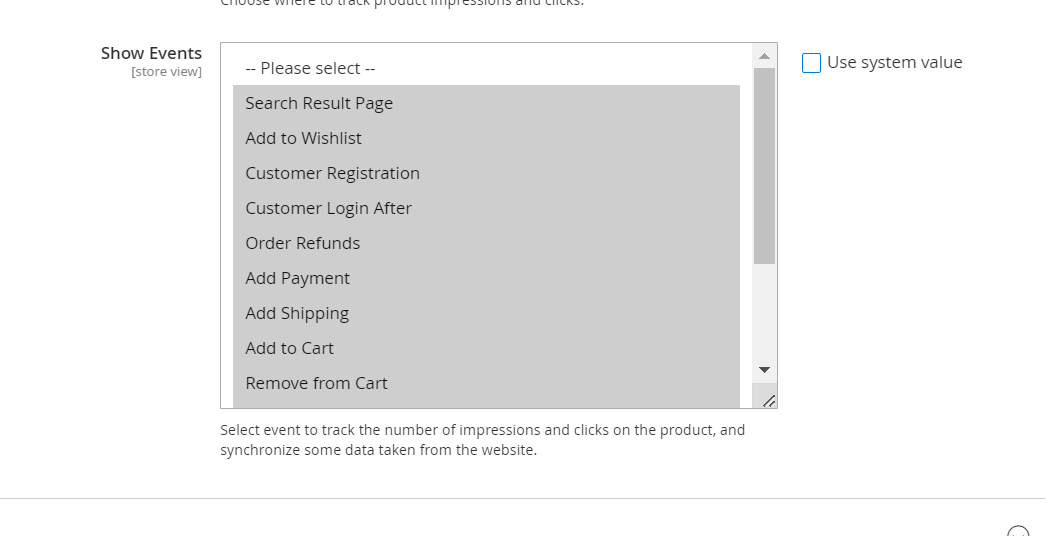Pick the Customer Registration event

333,173
